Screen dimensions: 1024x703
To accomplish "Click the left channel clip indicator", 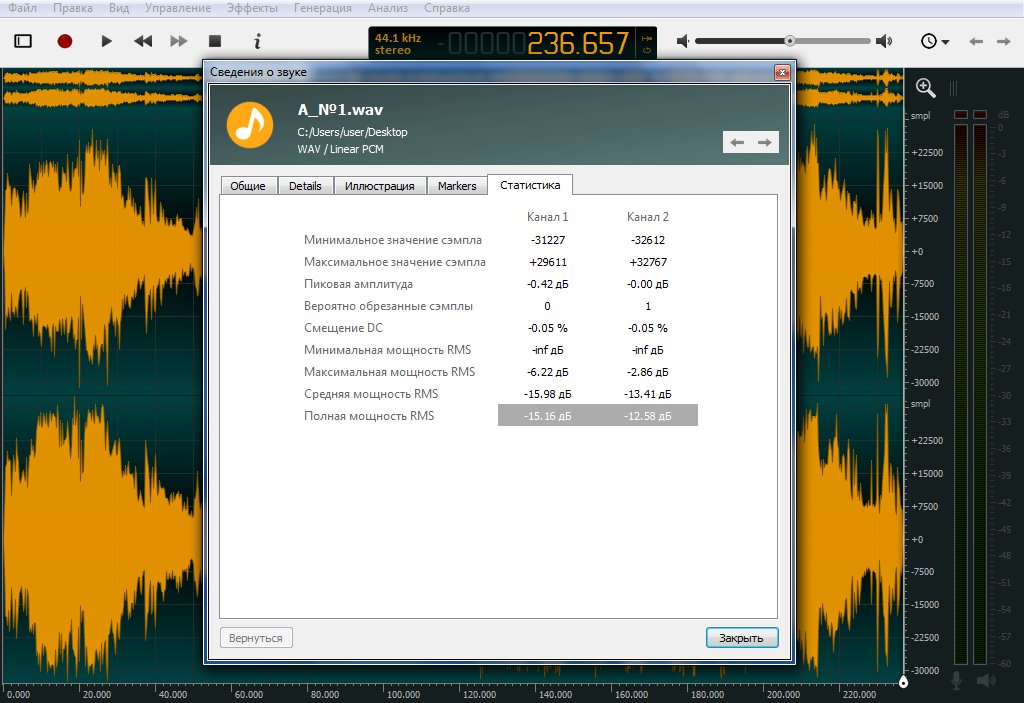I will pos(961,114).
